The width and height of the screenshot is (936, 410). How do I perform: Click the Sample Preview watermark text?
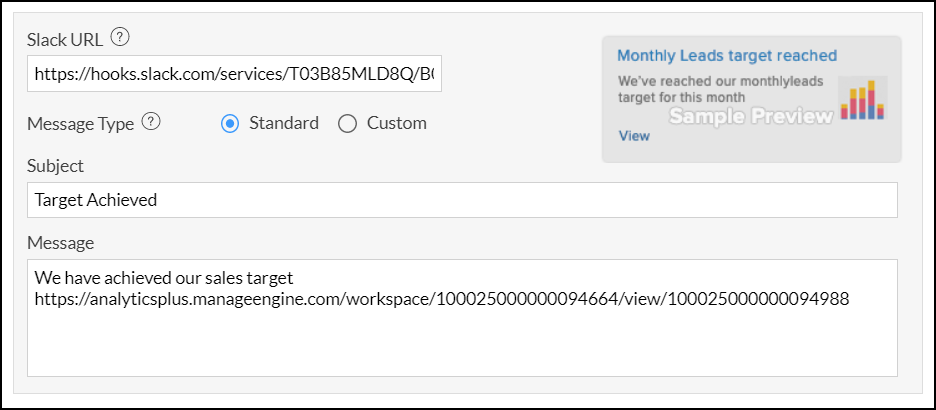(750, 116)
